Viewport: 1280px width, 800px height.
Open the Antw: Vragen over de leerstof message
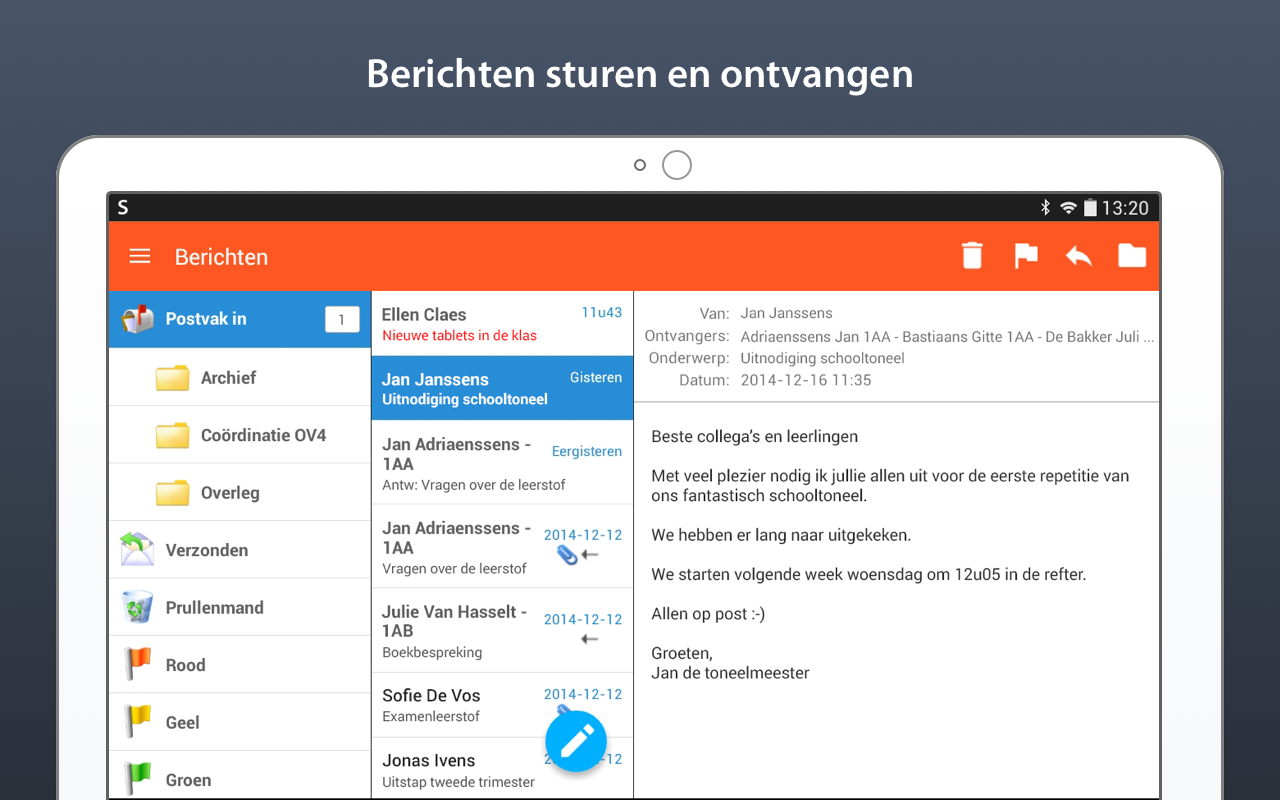pyautogui.click(x=502, y=463)
